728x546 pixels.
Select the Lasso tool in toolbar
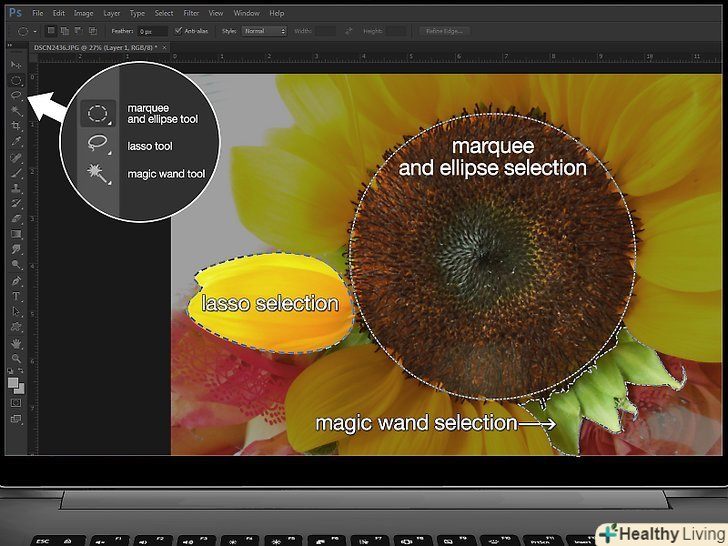(x=16, y=95)
